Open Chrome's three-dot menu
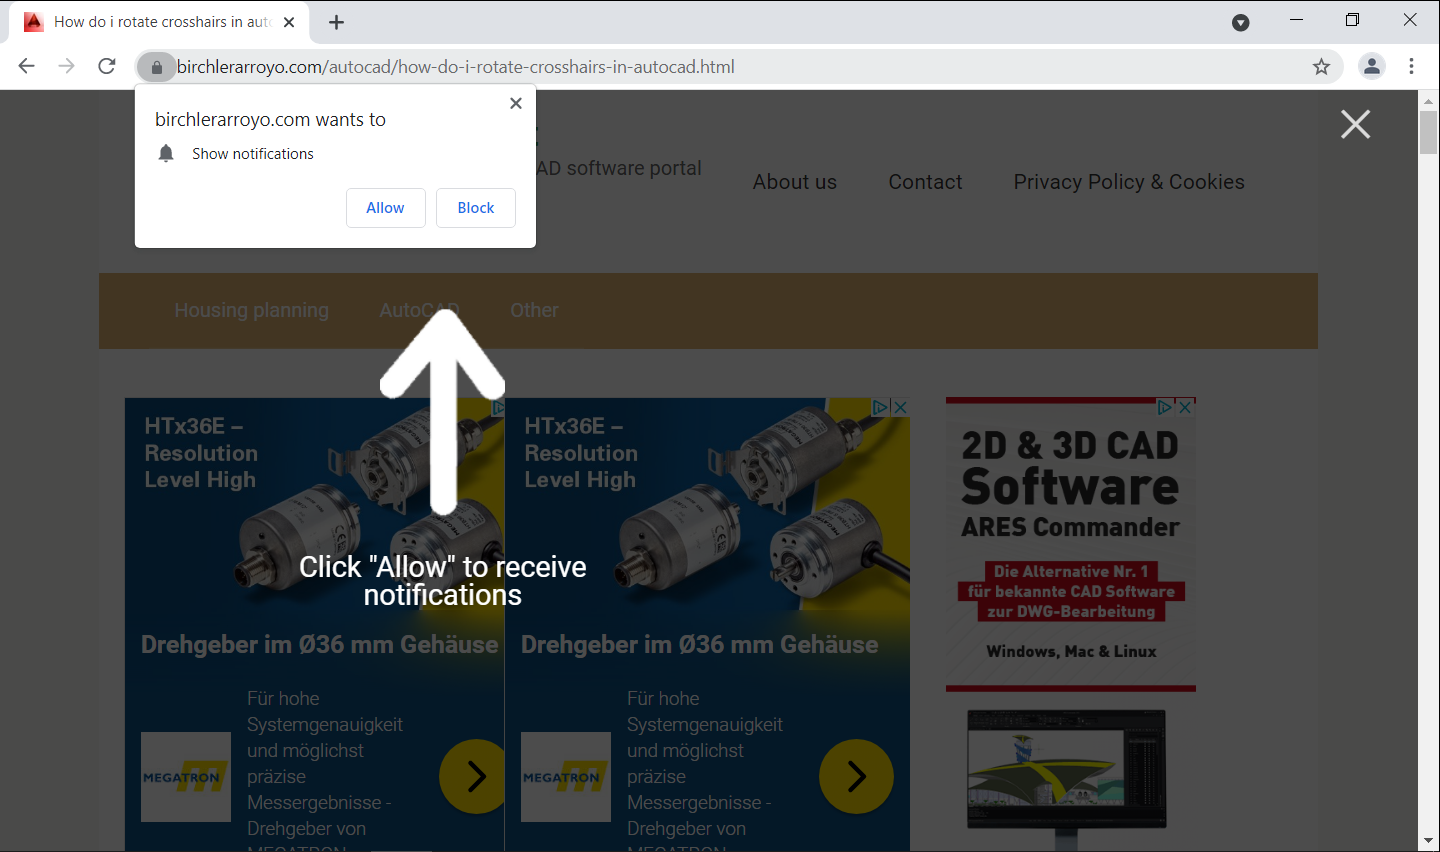1440x852 pixels. tap(1411, 67)
